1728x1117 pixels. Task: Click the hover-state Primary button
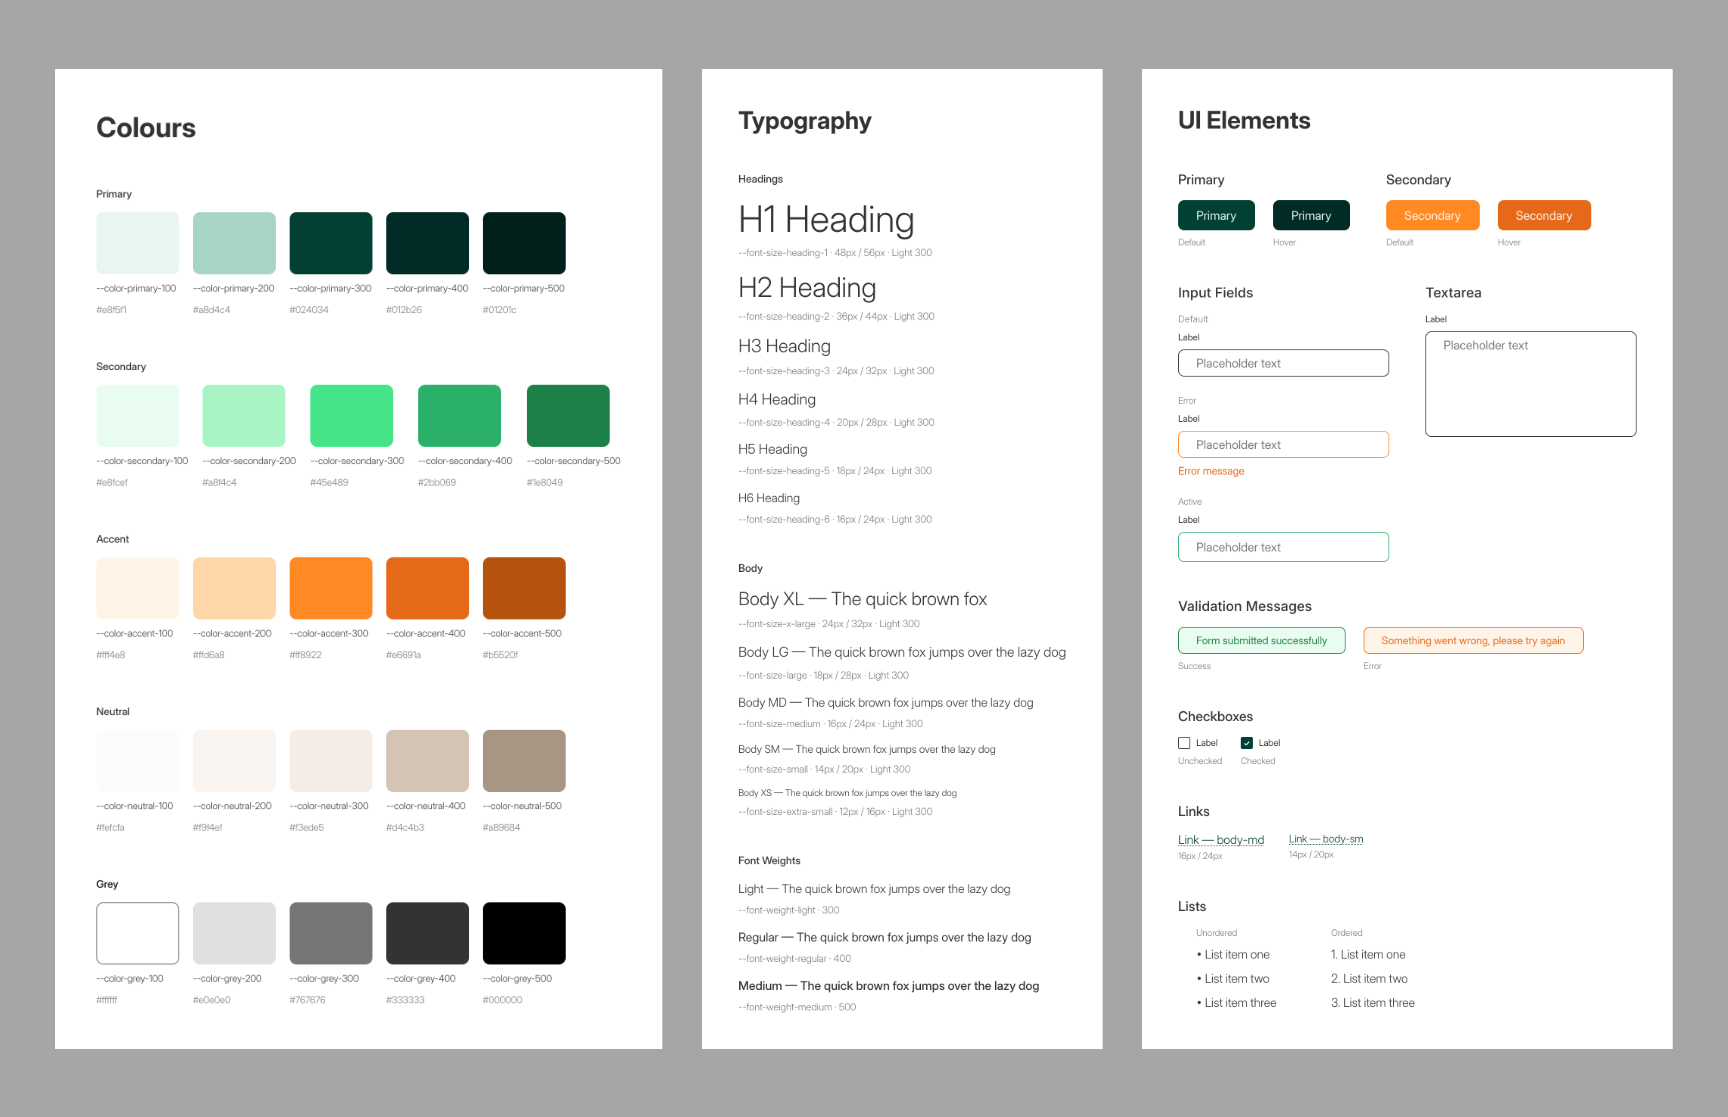[x=1311, y=215]
